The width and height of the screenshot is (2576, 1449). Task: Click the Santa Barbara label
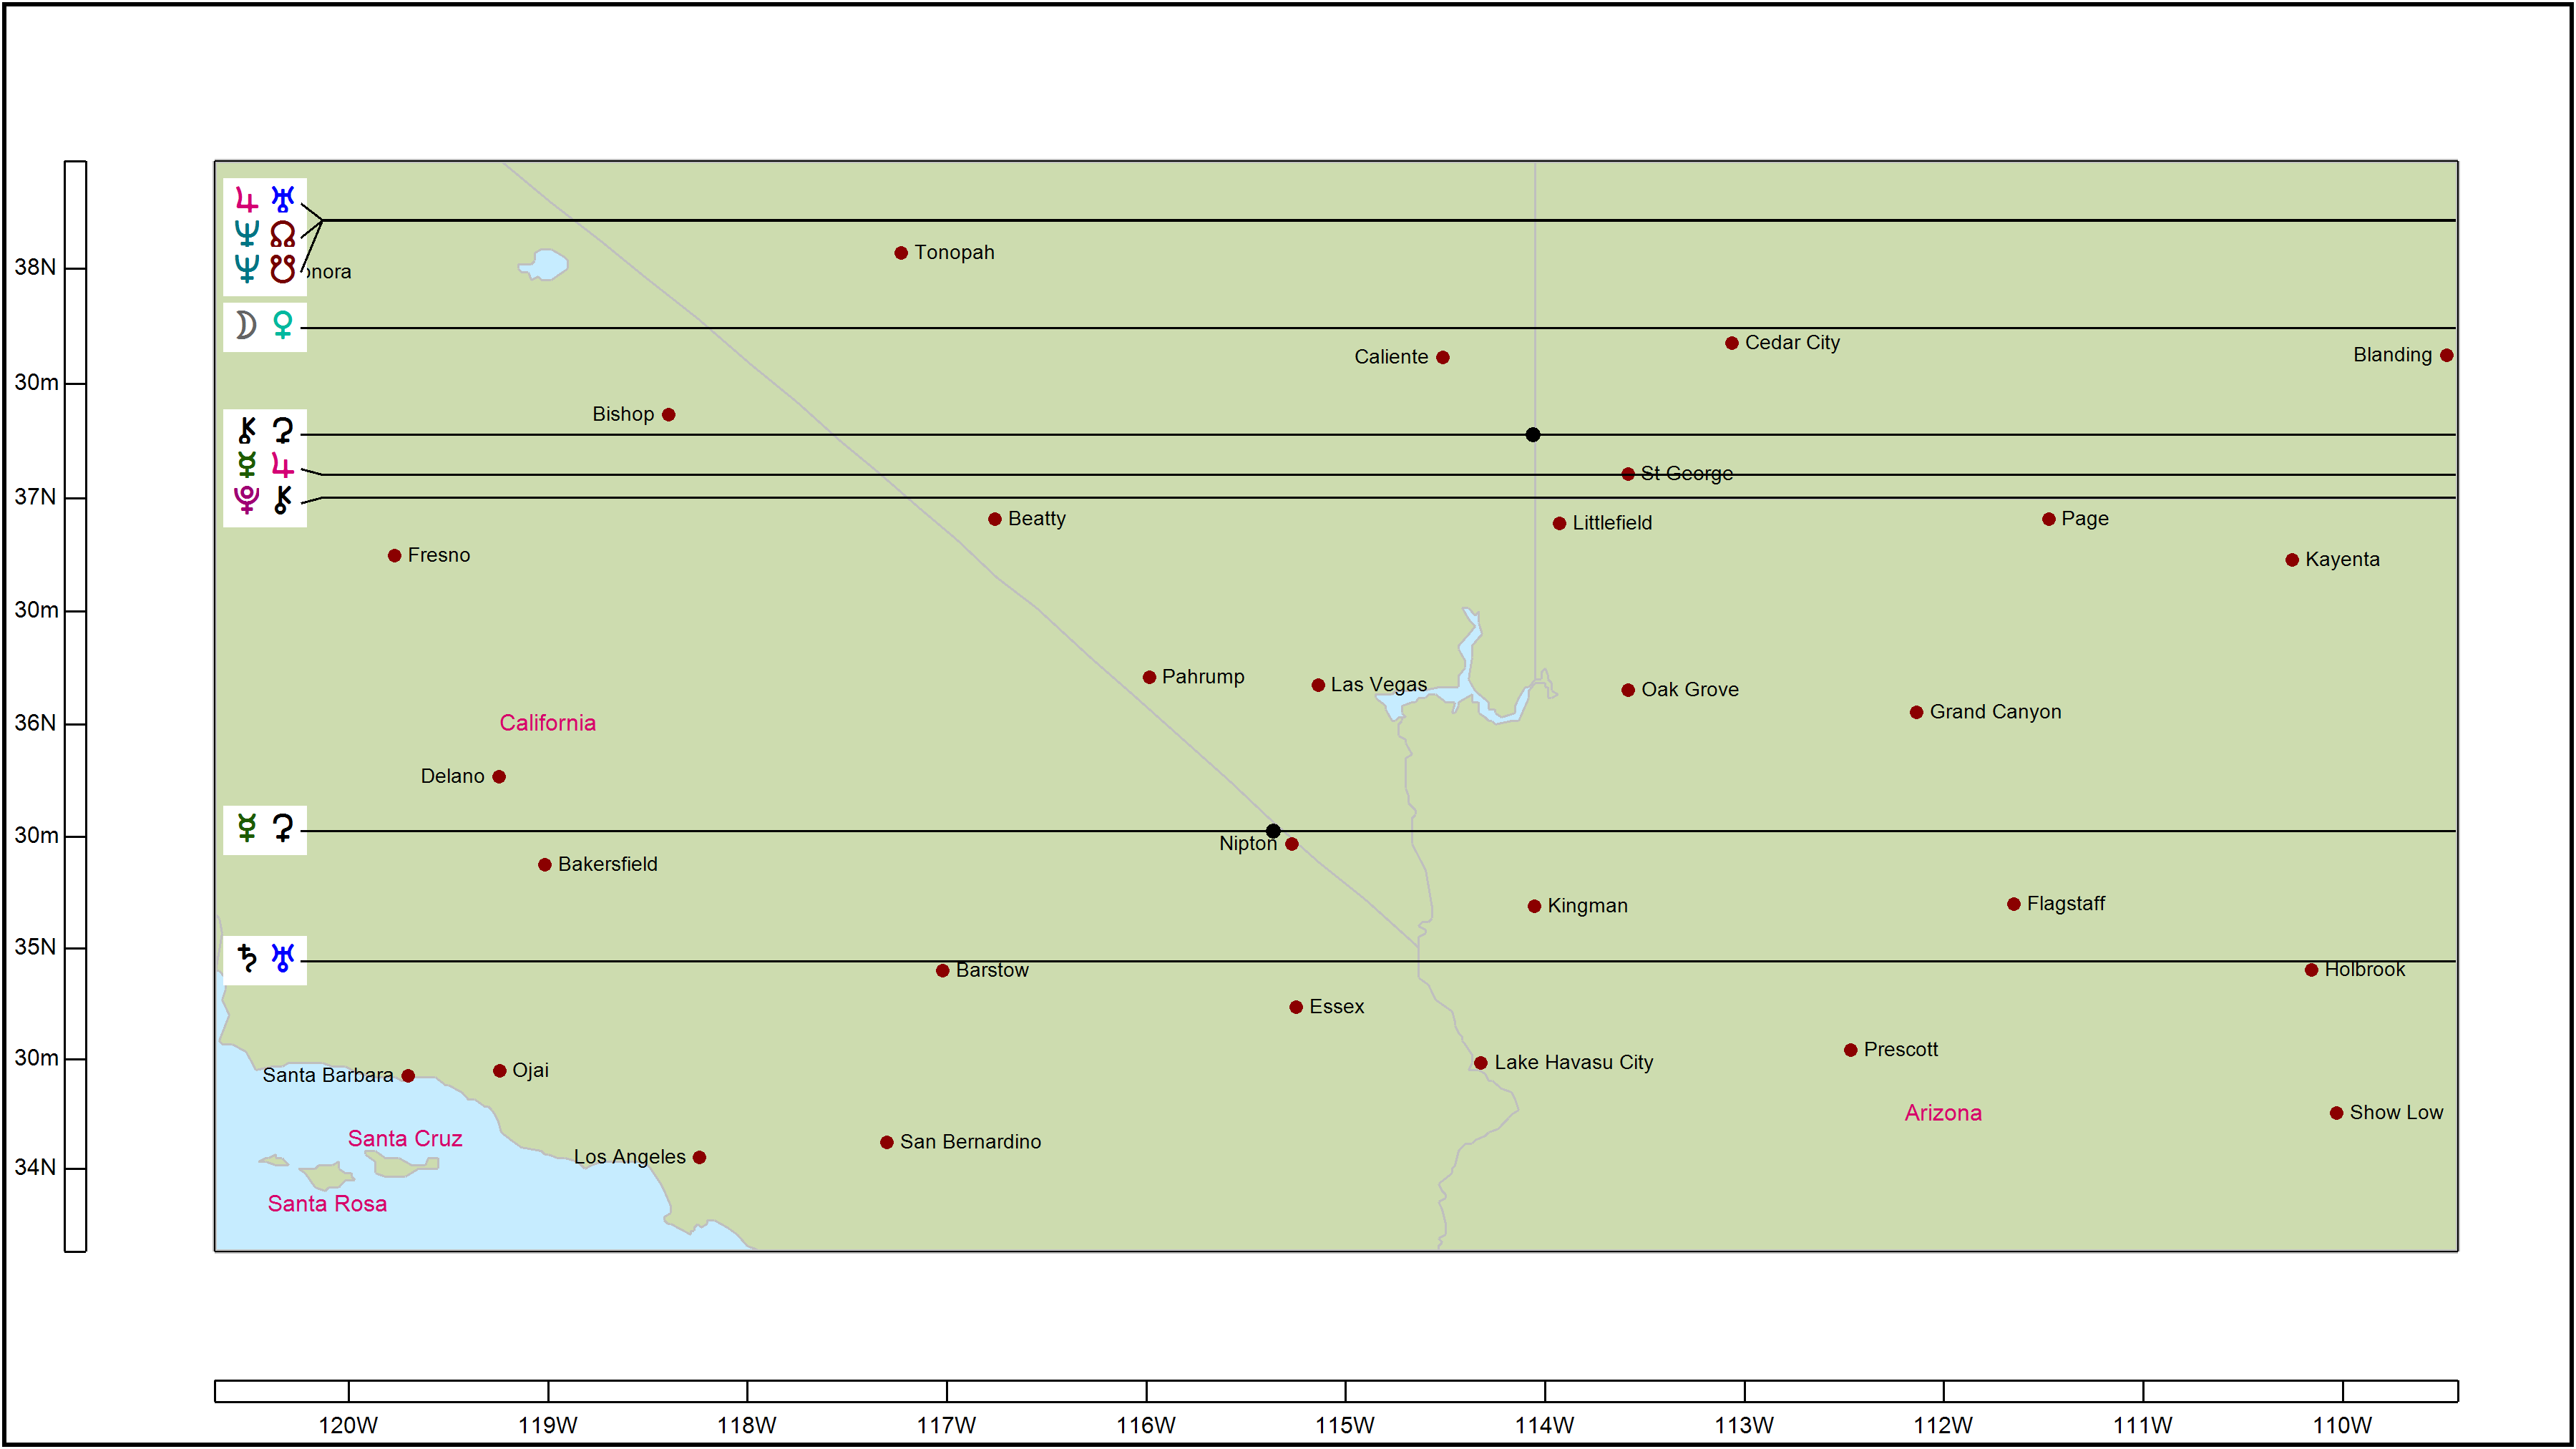[x=328, y=1076]
